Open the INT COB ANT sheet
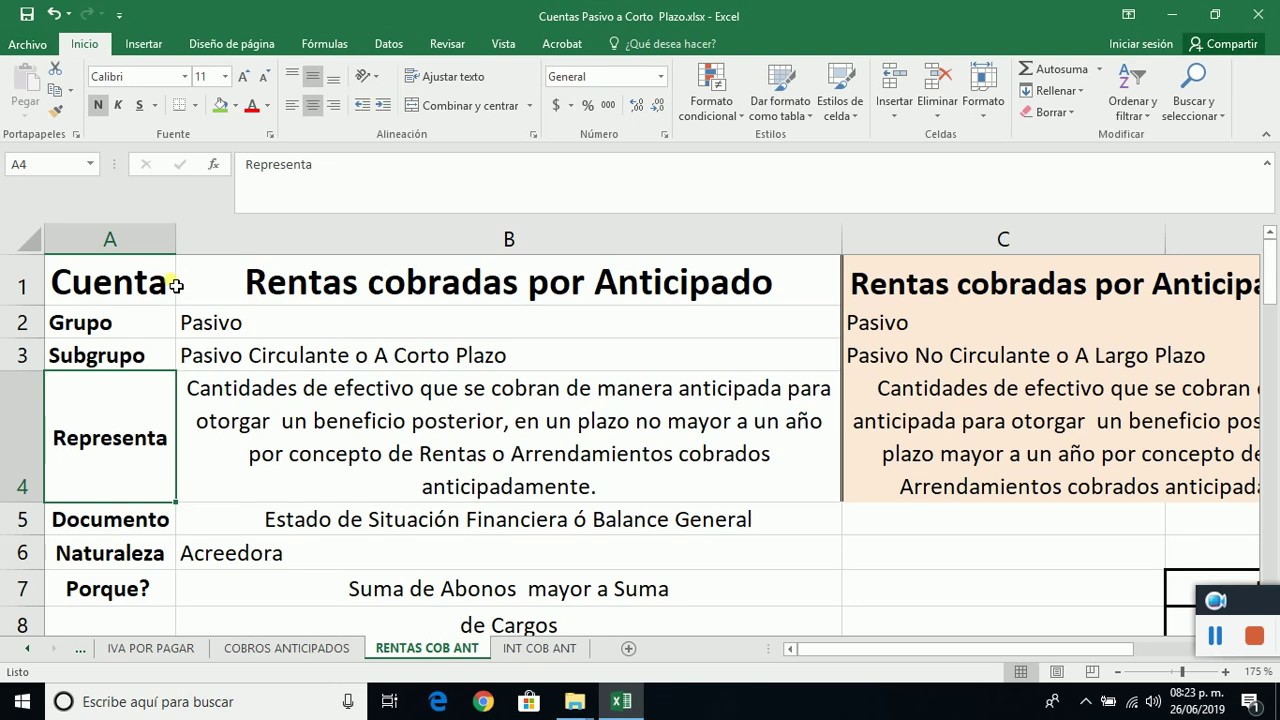Screen dimensions: 1280x720 point(539,649)
